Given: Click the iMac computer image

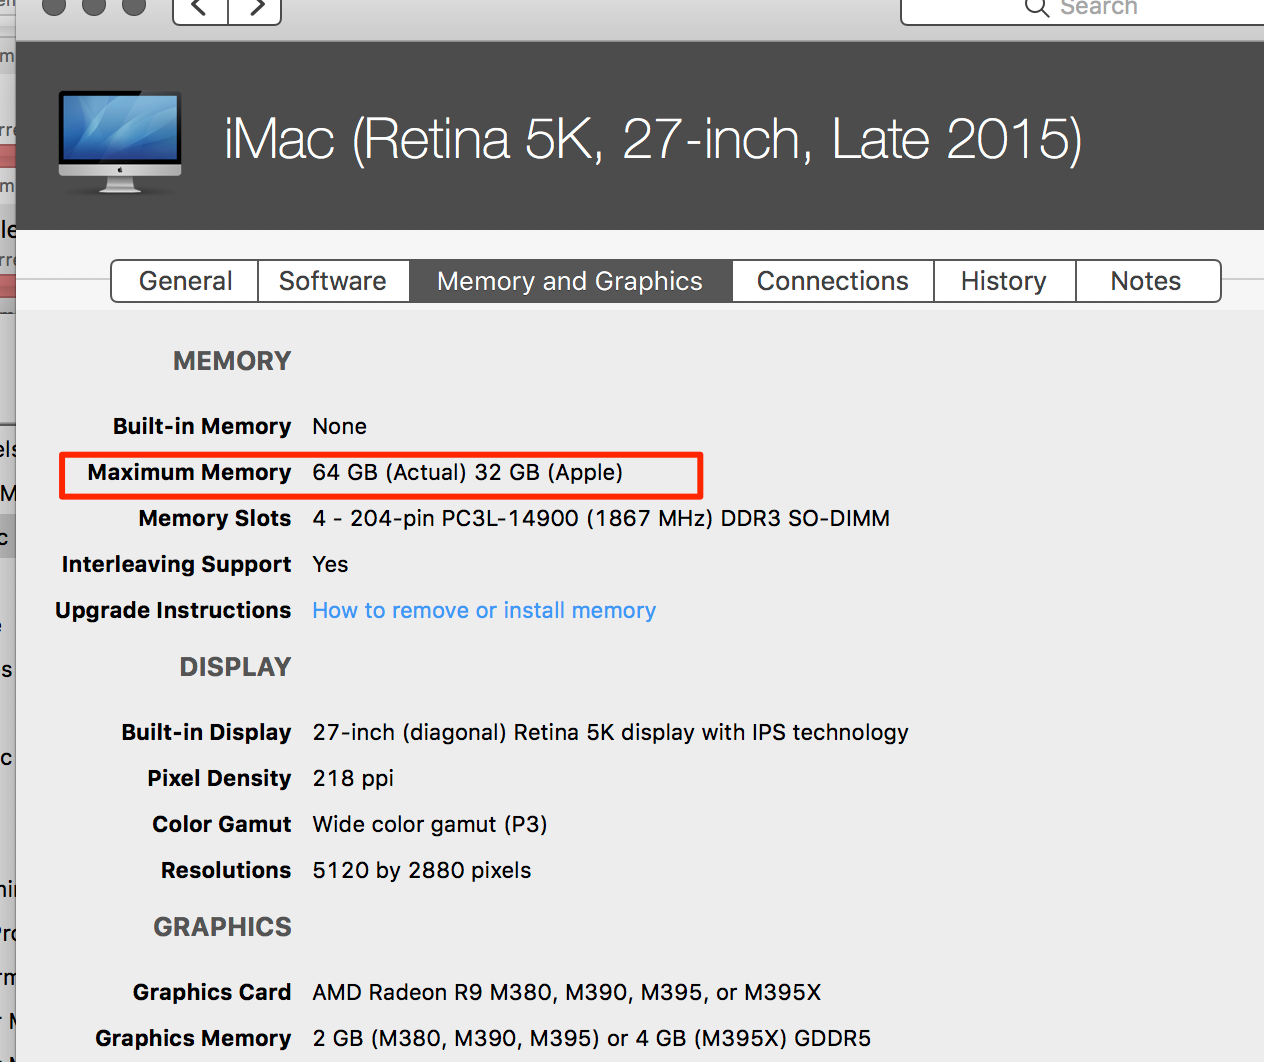Looking at the screenshot, I should click(x=120, y=141).
